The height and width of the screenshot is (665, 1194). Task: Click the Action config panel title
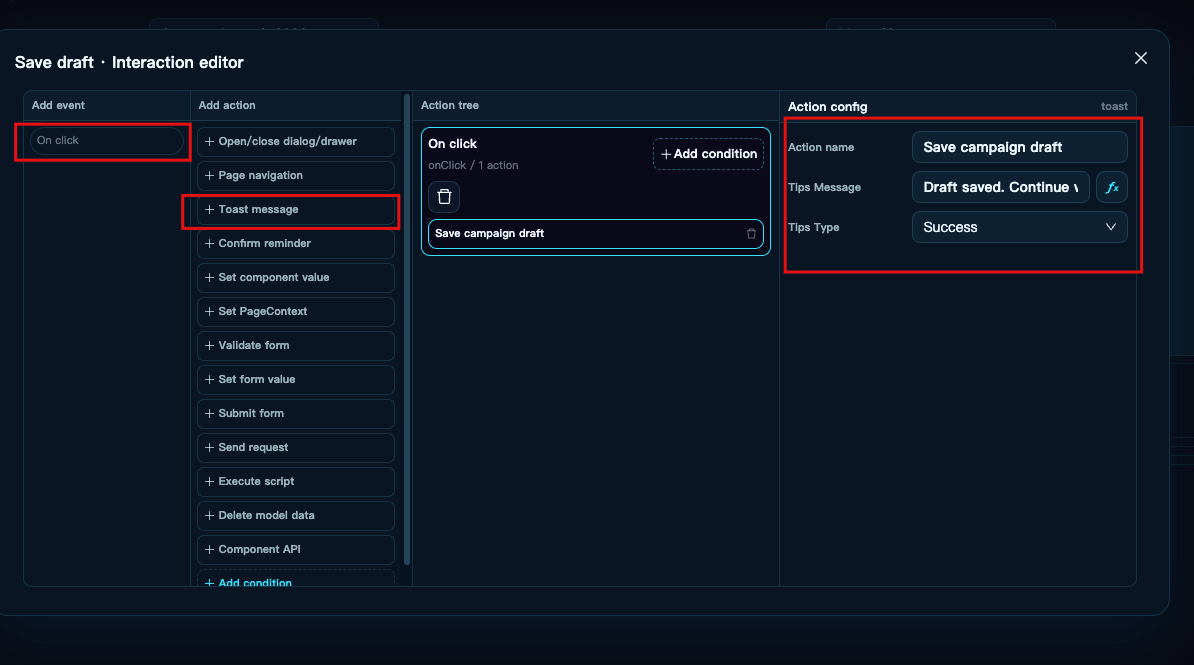827,107
